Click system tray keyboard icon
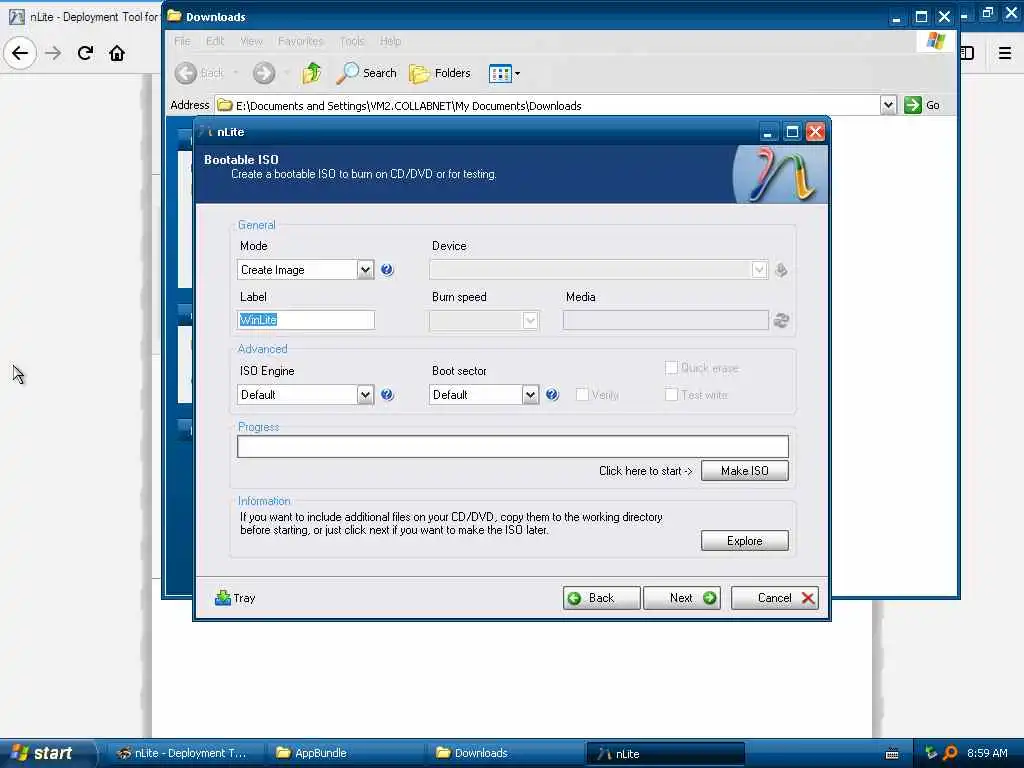The image size is (1024, 768). point(892,754)
